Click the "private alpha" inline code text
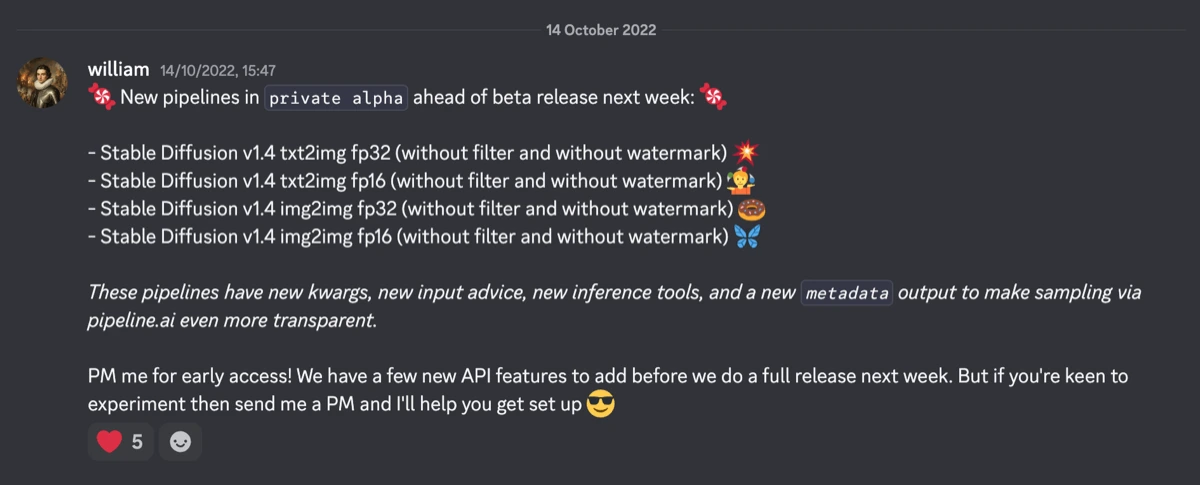This screenshot has height=485, width=1200. click(x=336, y=98)
